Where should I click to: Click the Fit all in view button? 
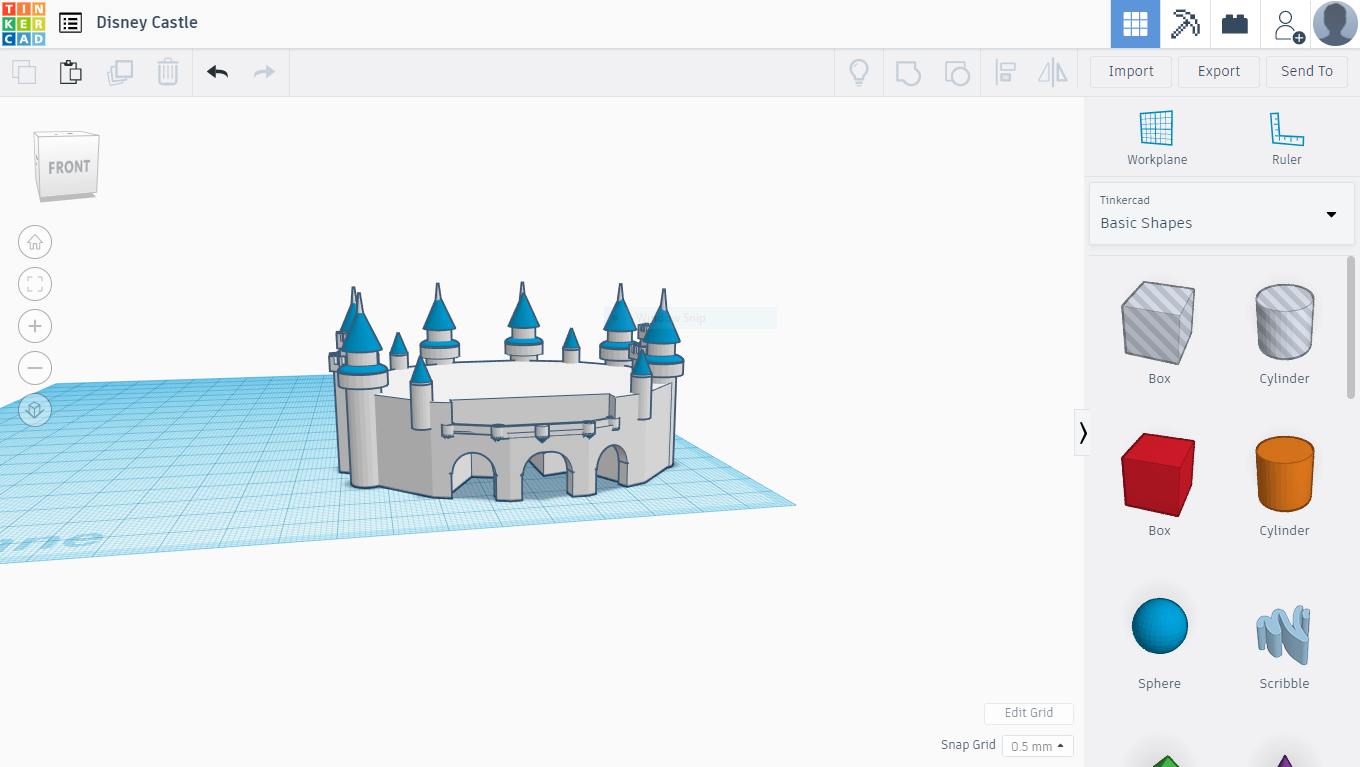35,284
